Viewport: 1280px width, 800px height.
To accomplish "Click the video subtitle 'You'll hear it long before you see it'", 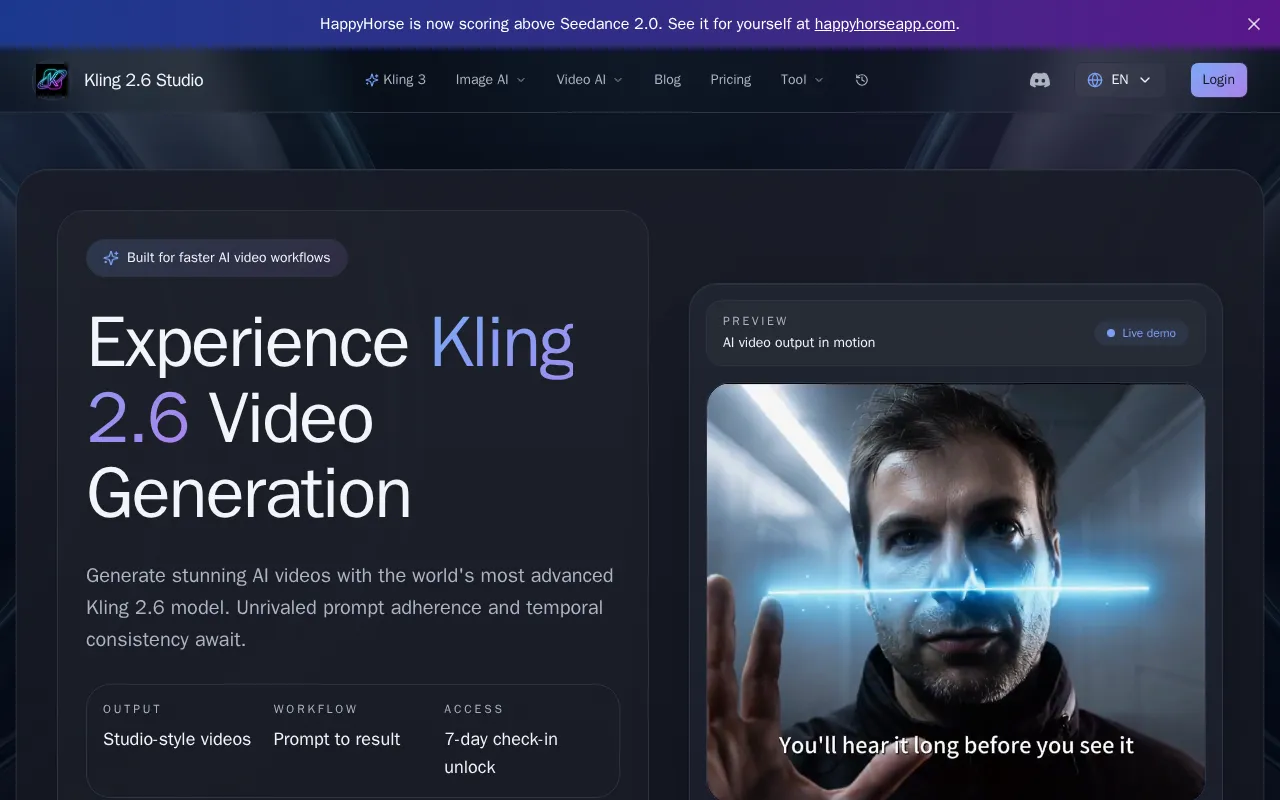I will pos(956,745).
